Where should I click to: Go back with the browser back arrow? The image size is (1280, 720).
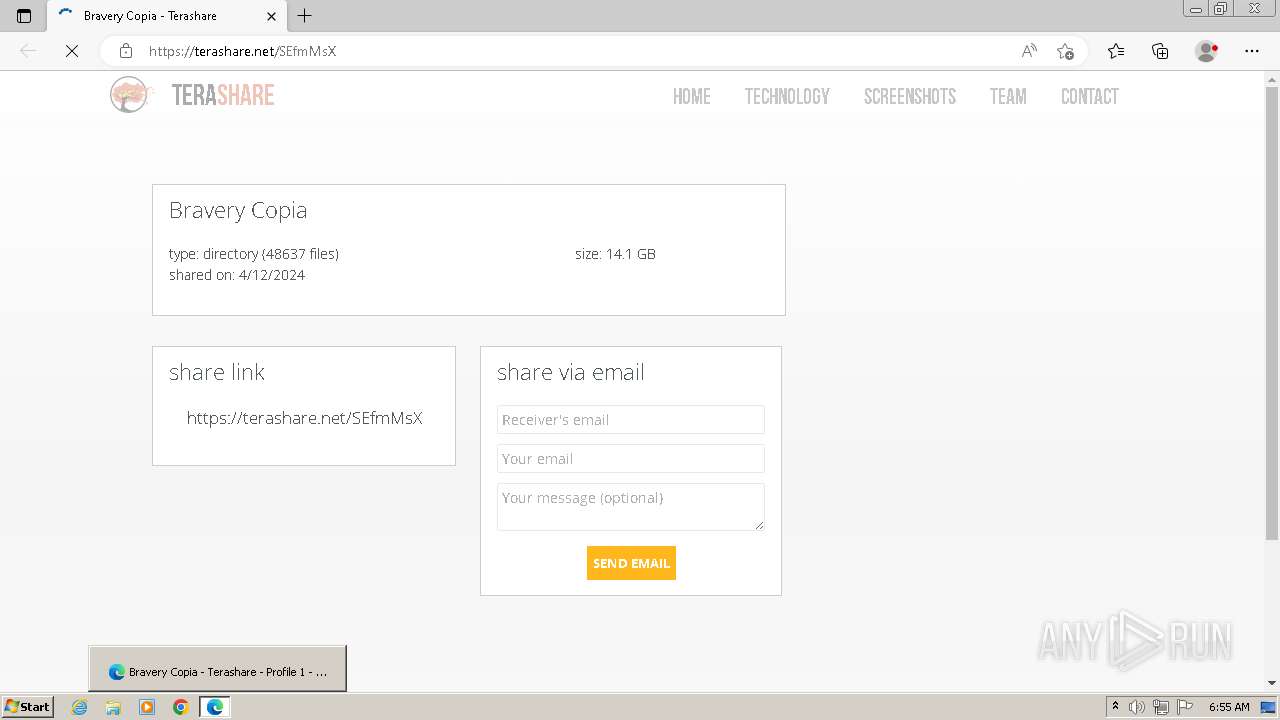point(28,51)
